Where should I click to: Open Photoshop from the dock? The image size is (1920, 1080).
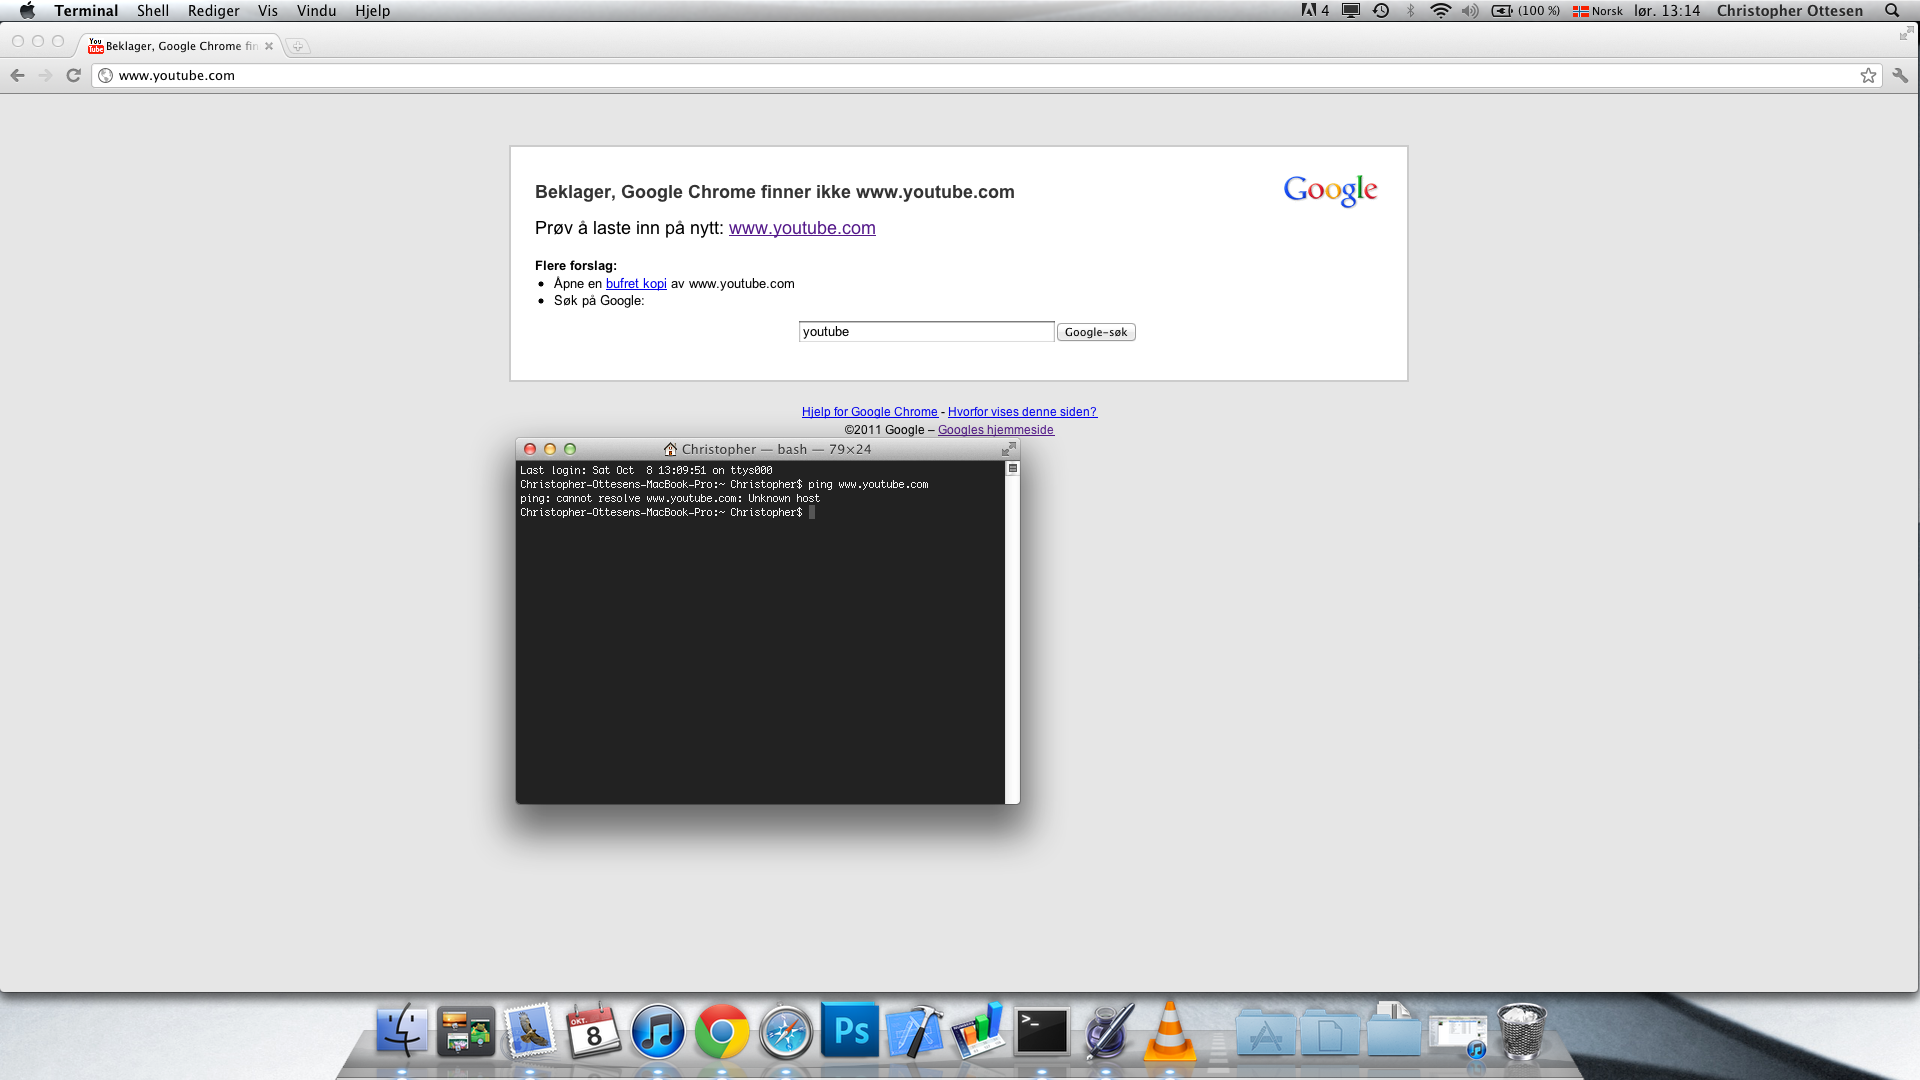[850, 1031]
